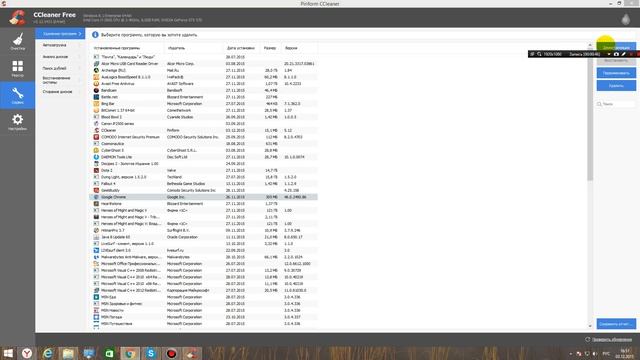Select the GeekBuddy row
This screenshot has height=360, width=640.
(203, 190)
